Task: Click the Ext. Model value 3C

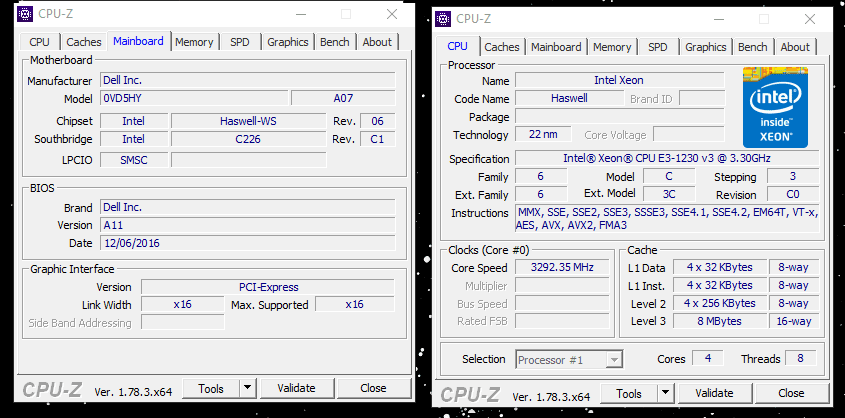Action: tap(669, 194)
